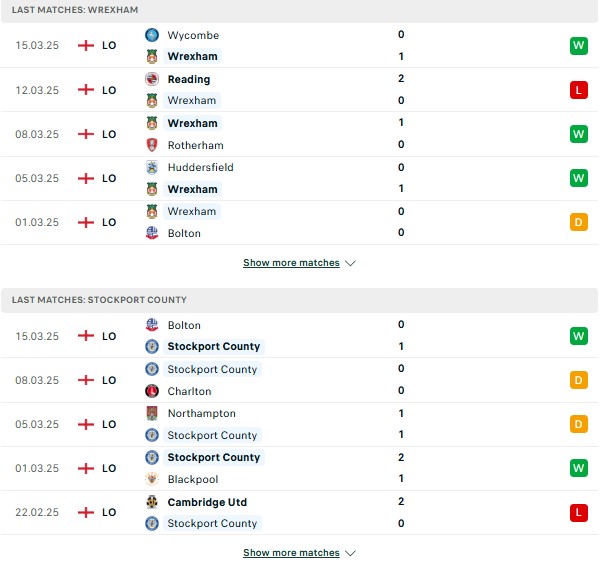Image resolution: width=604 pixels, height=571 pixels.
Task: Click the England flag on the 15.03.25 Wycombe row
Action: [x=86, y=45]
